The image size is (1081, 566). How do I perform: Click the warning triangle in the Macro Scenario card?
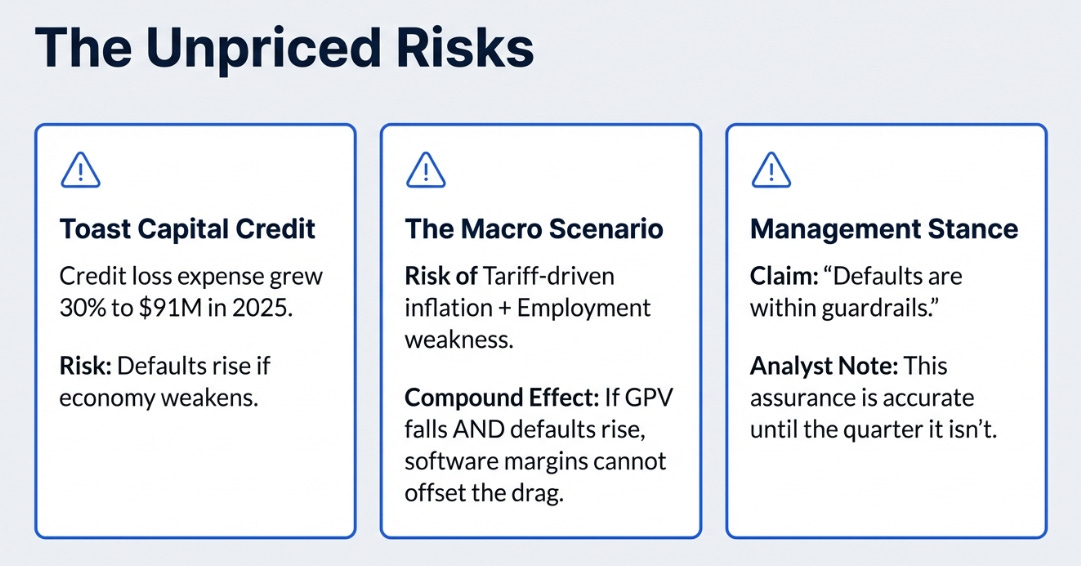pos(425,170)
